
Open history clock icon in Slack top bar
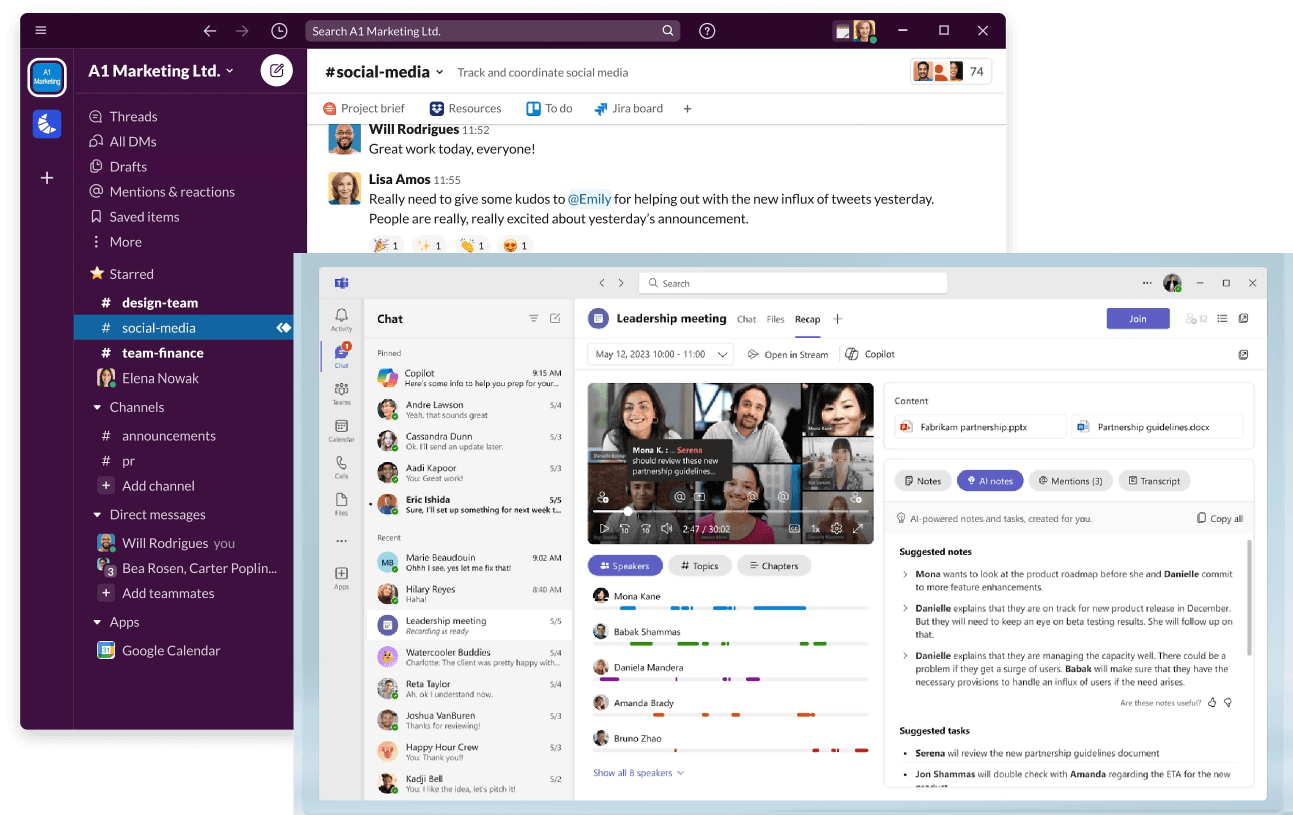(x=279, y=31)
